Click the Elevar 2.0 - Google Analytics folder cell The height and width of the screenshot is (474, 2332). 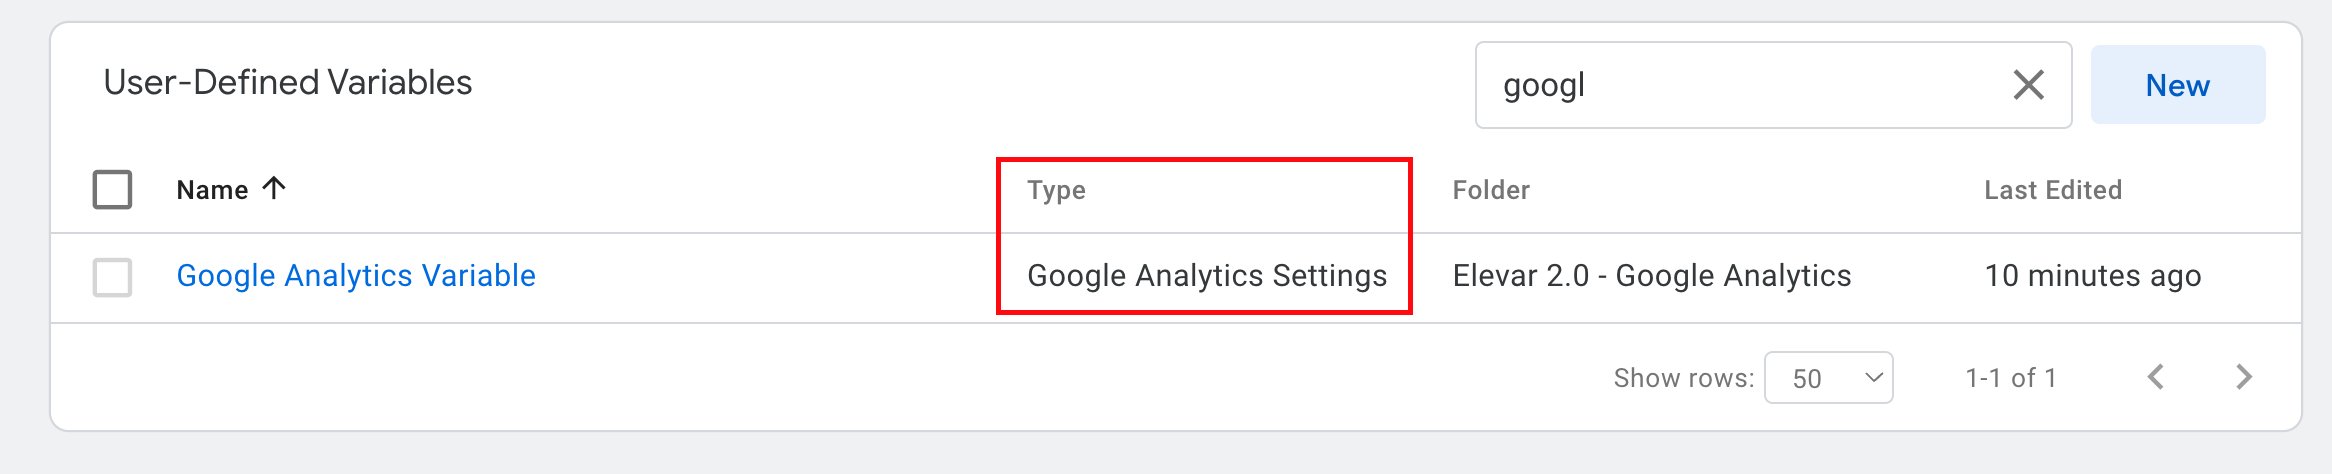coord(1651,276)
